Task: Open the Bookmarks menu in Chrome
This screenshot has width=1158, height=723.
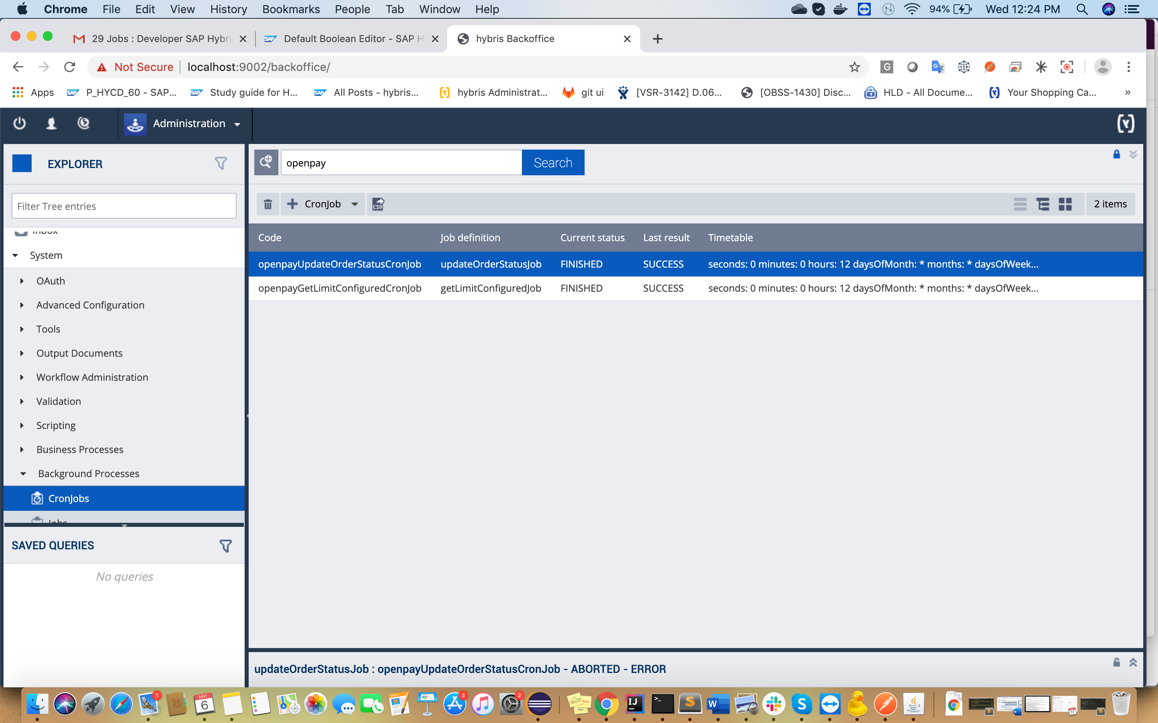Action: coord(290,9)
